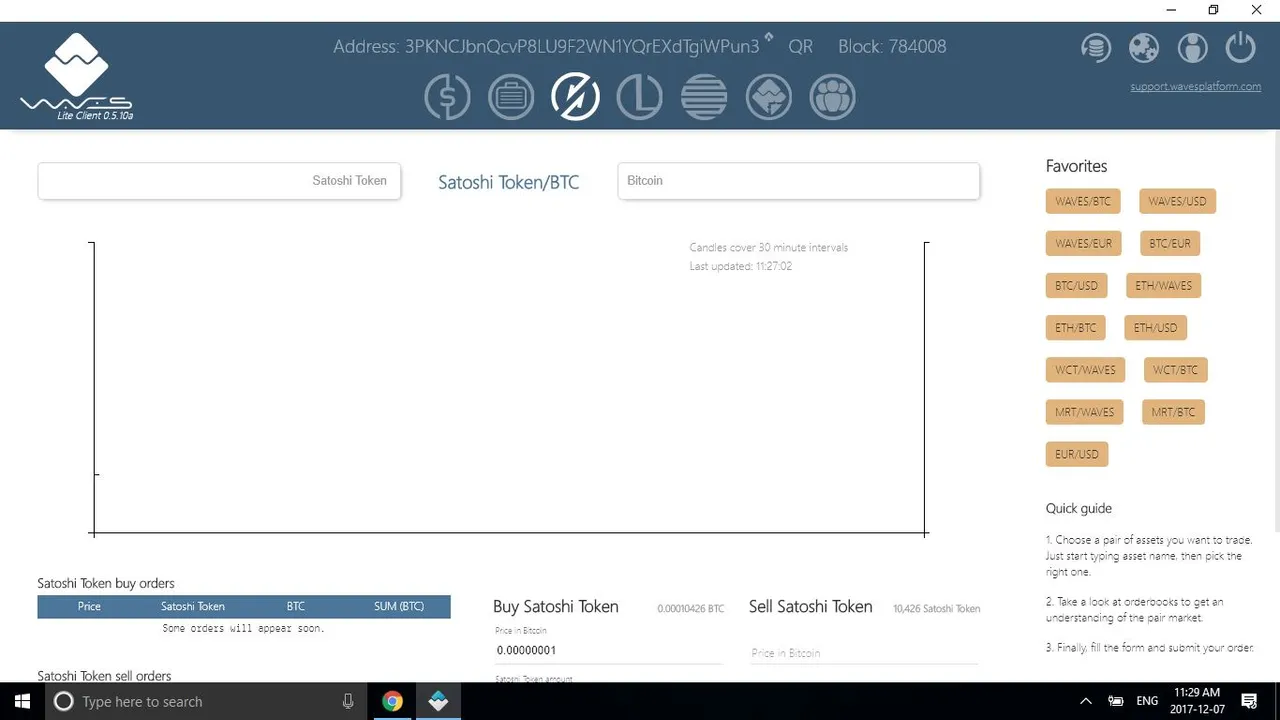The width and height of the screenshot is (1280, 720).
Task: Click the 10,426 Satoshi Token balance text
Action: pos(937,609)
